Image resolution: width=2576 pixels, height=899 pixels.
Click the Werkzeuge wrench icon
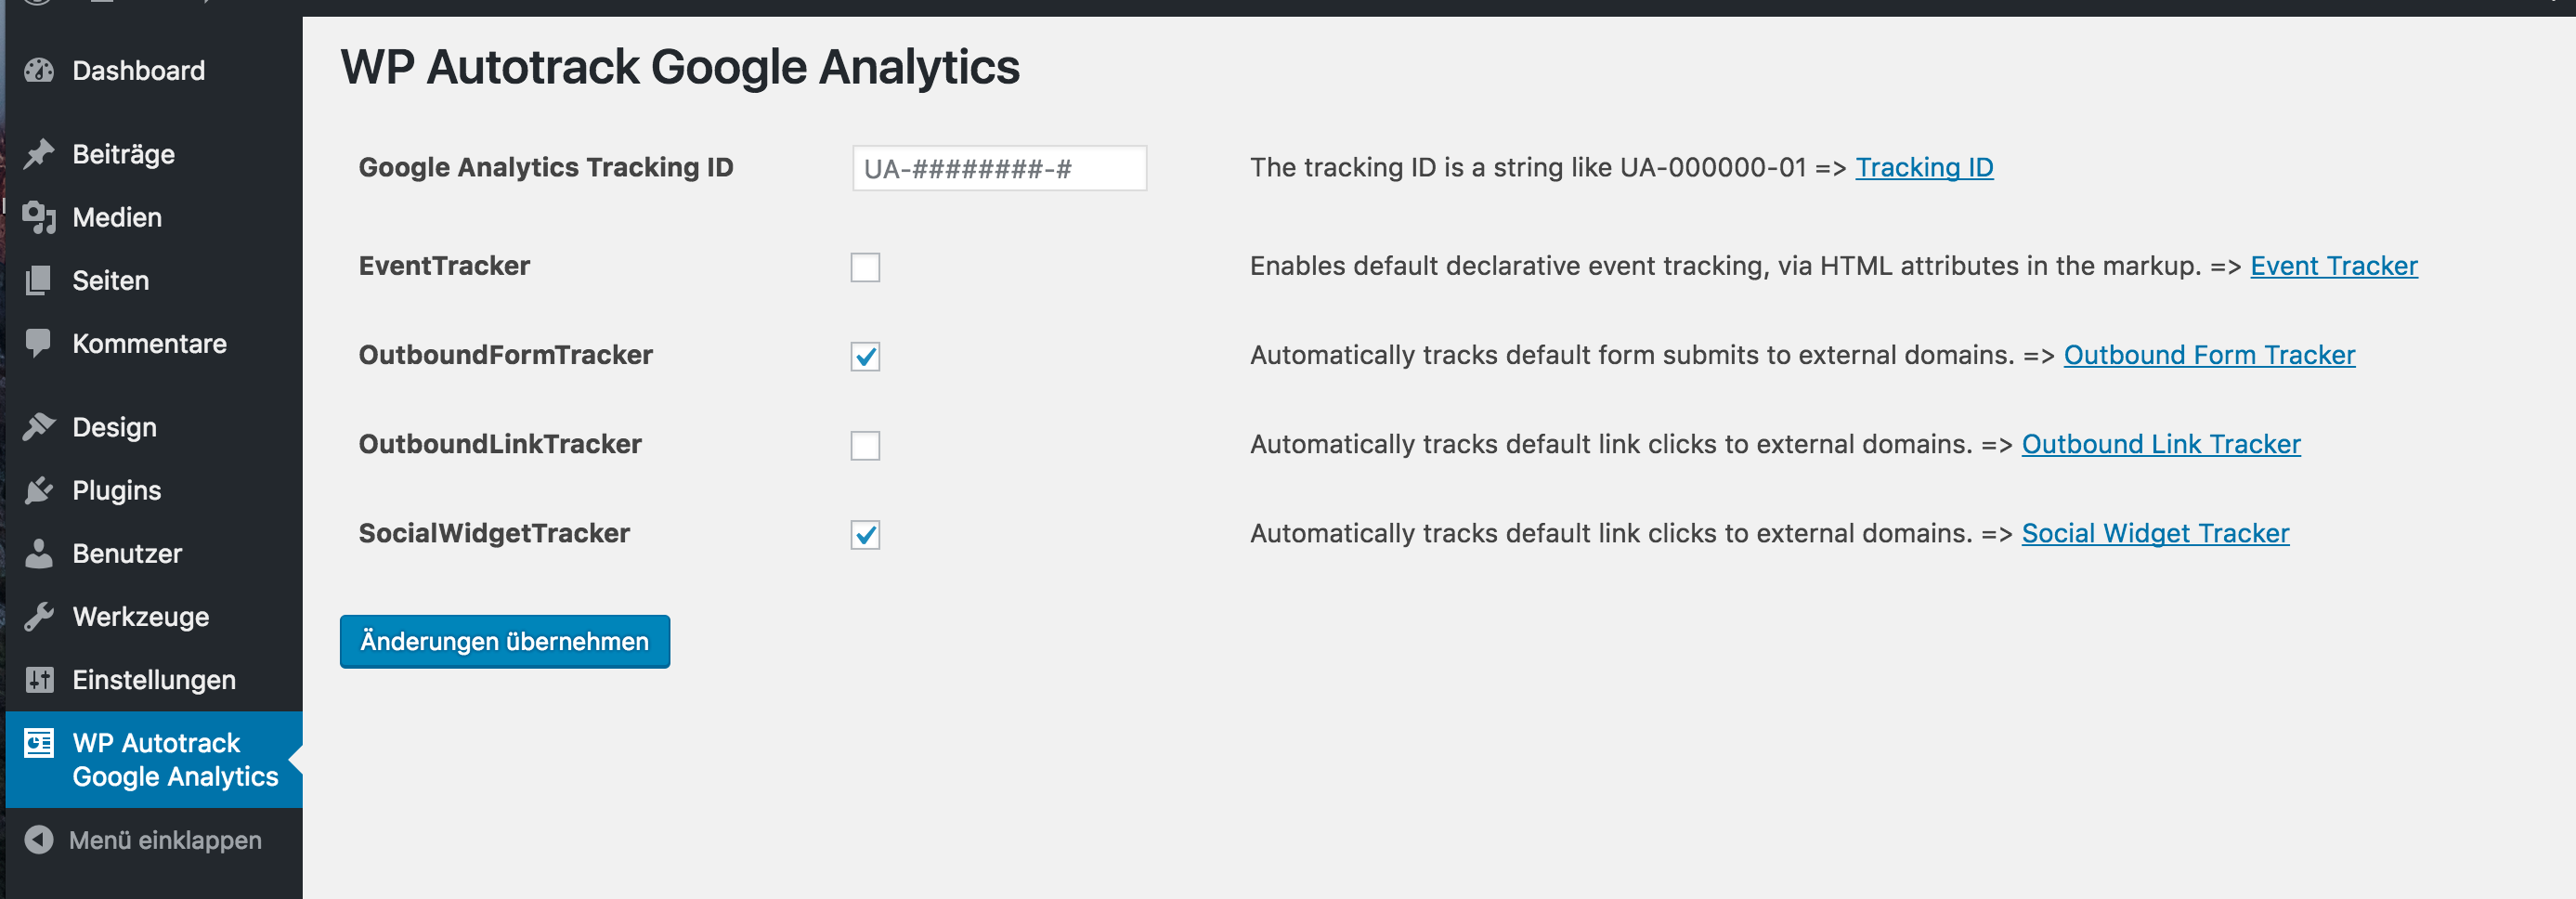point(39,617)
